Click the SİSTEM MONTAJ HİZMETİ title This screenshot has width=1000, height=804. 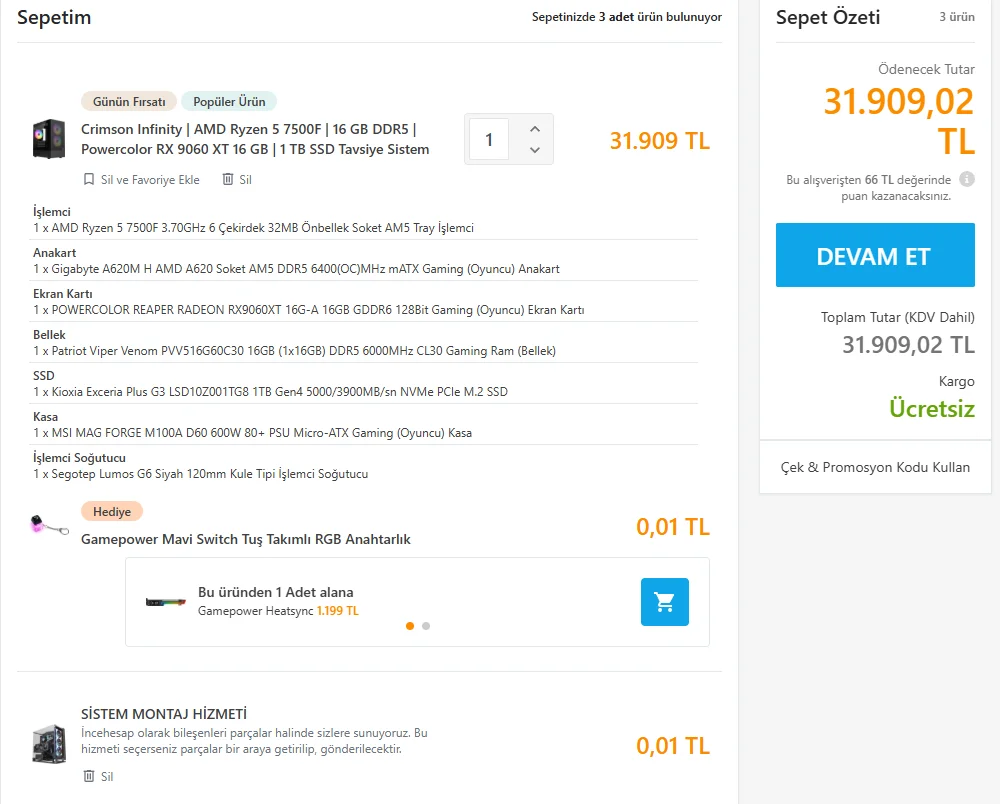[164, 714]
